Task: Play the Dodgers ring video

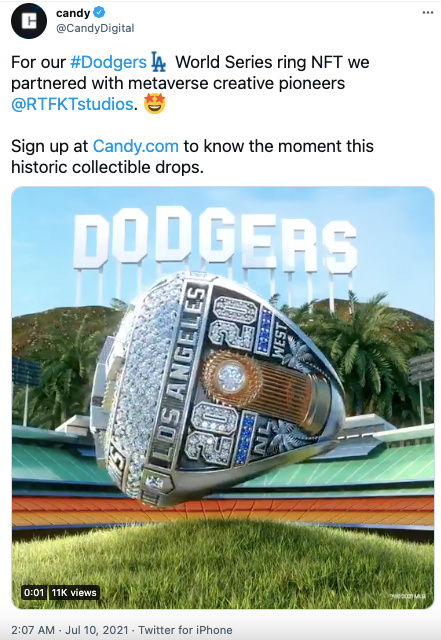Action: pos(223,398)
